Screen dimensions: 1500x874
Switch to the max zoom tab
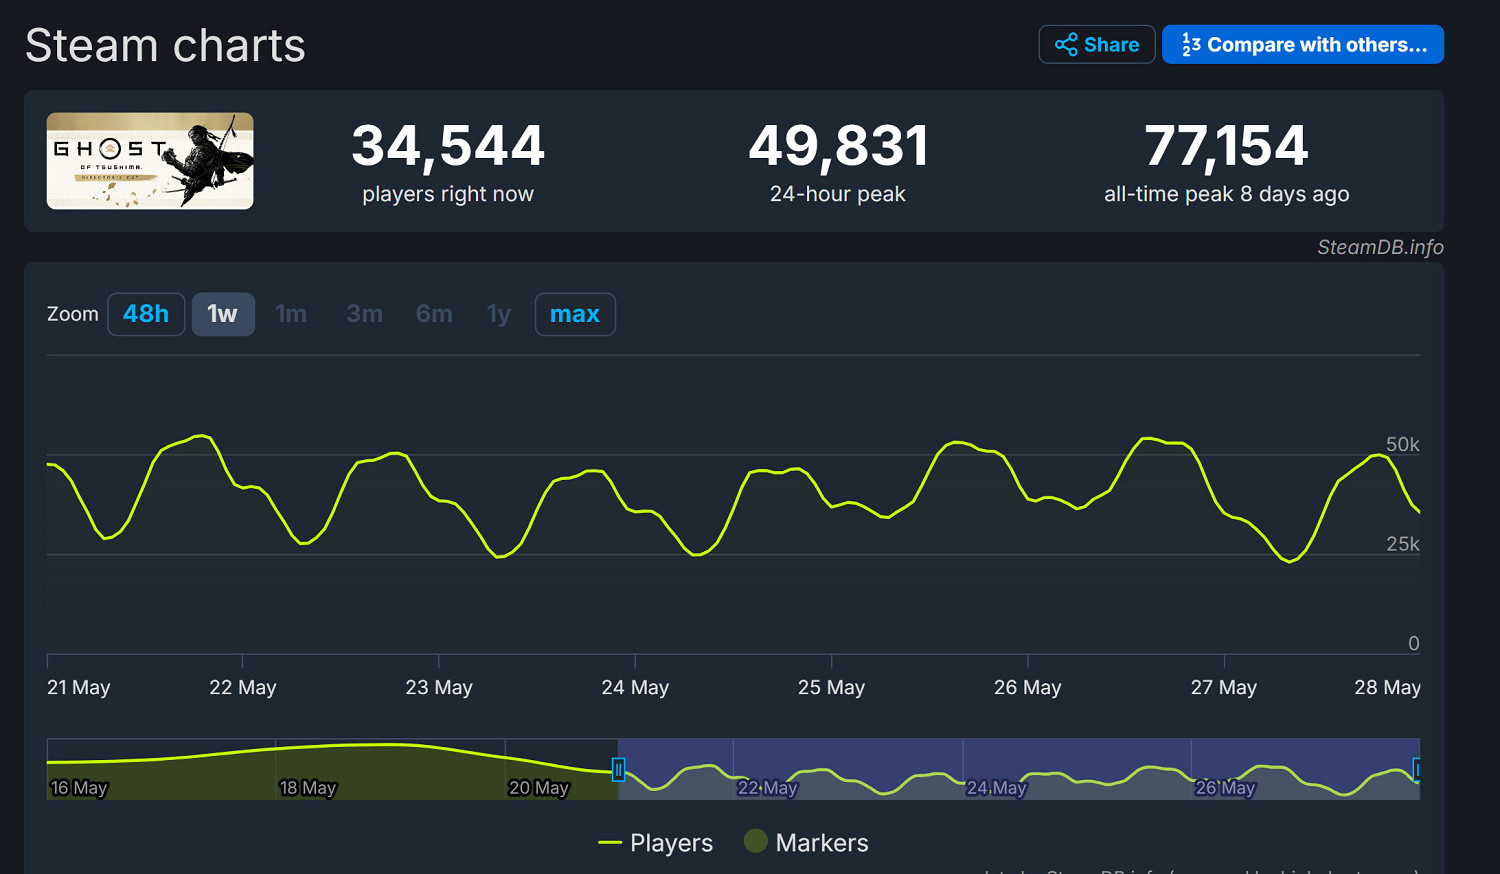coord(575,313)
